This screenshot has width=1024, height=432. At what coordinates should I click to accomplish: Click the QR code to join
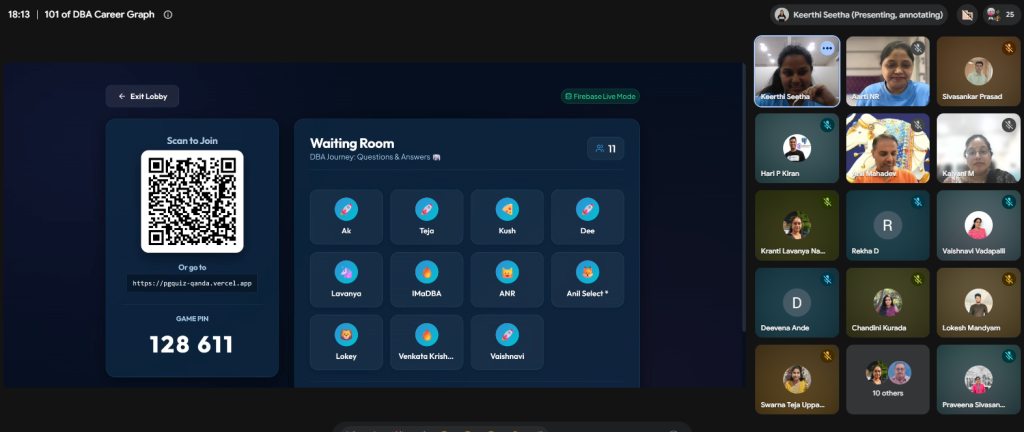(x=192, y=201)
